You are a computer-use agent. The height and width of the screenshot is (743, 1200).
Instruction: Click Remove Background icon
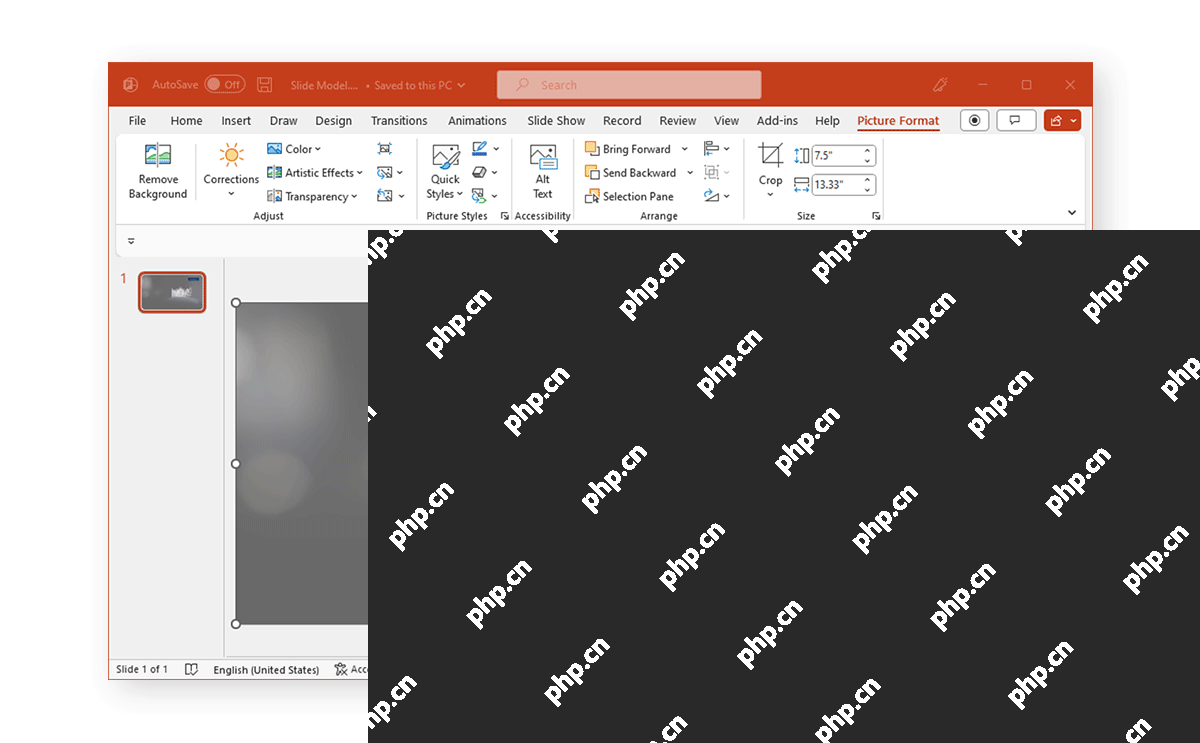coord(158,155)
